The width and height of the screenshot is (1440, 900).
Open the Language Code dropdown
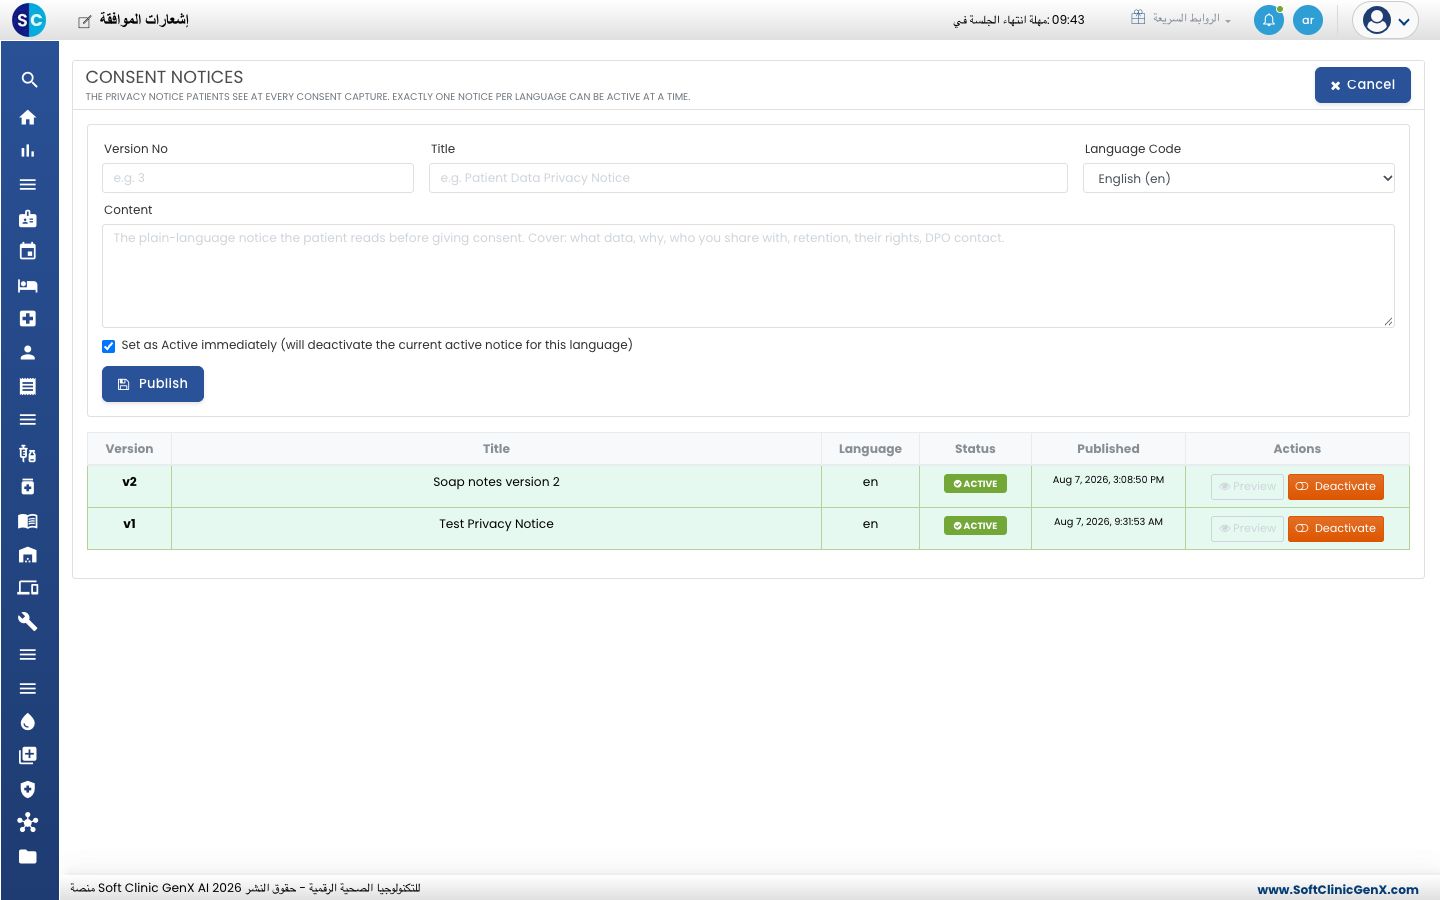tap(1239, 178)
